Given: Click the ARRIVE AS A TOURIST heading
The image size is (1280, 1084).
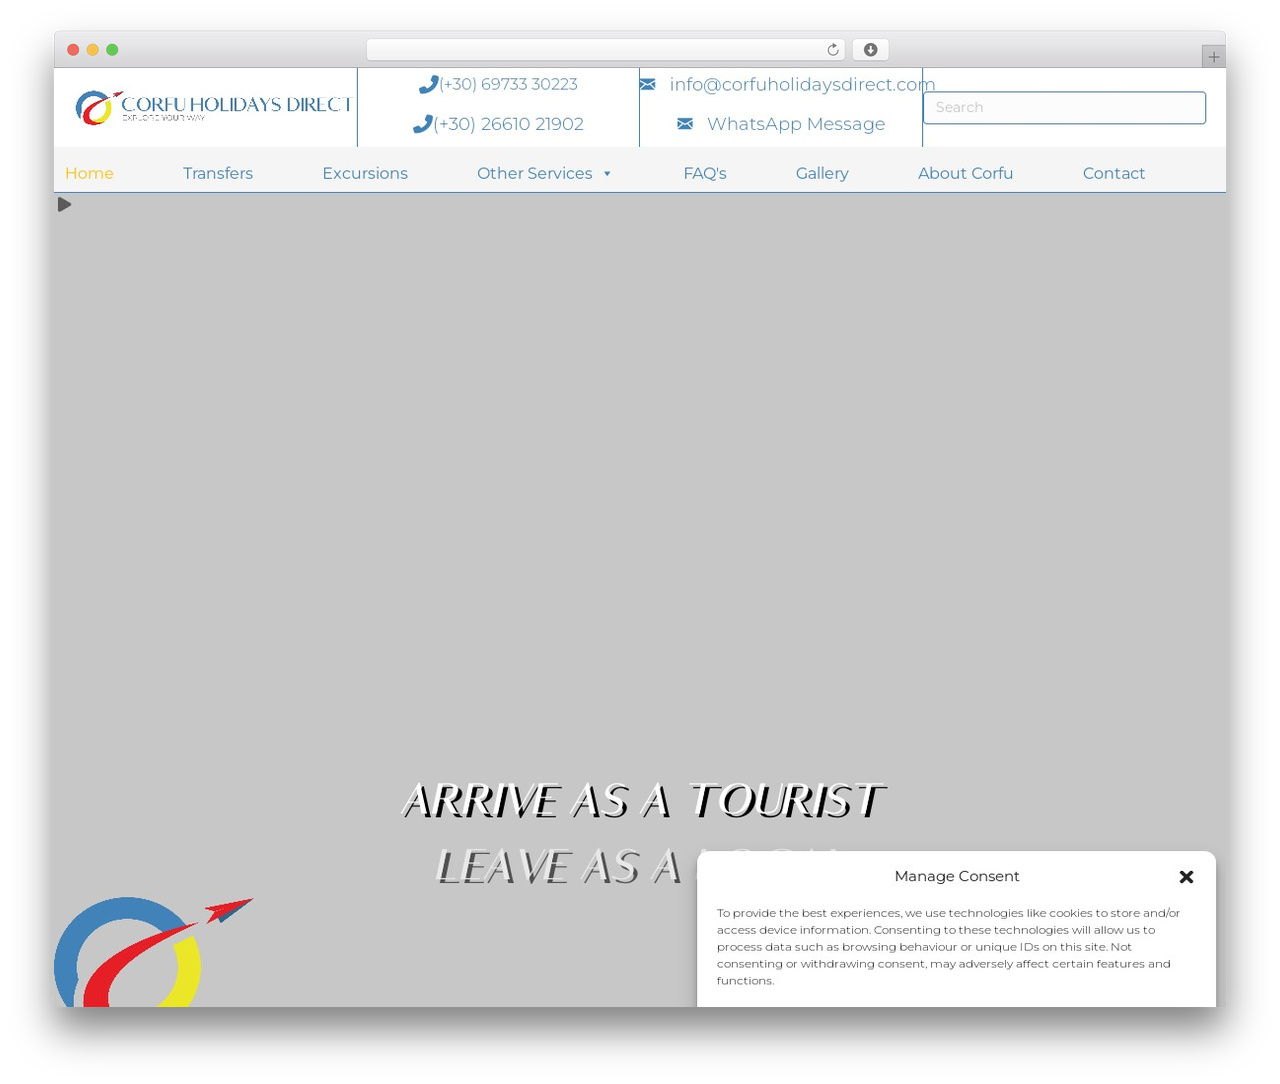Looking at the screenshot, I should 642,801.
